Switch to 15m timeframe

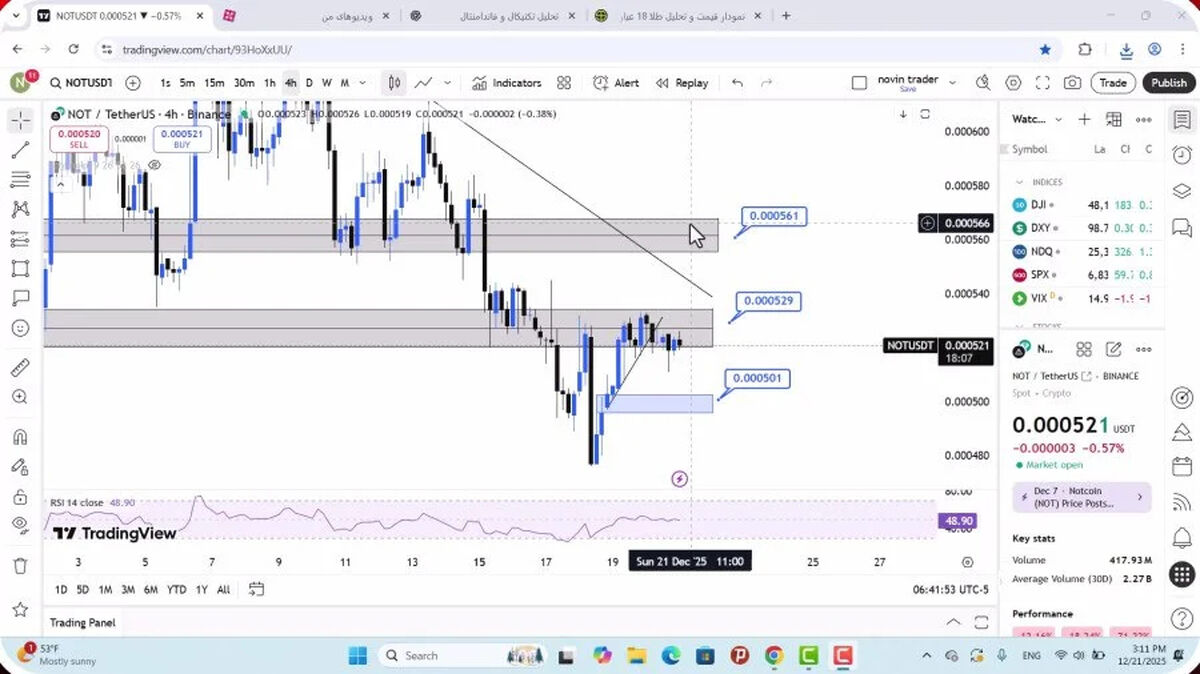[214, 83]
